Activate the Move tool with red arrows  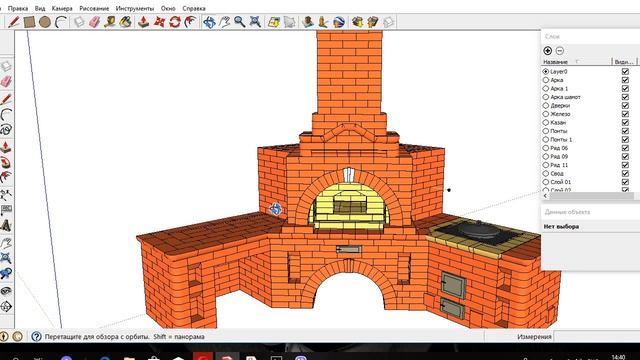159,22
